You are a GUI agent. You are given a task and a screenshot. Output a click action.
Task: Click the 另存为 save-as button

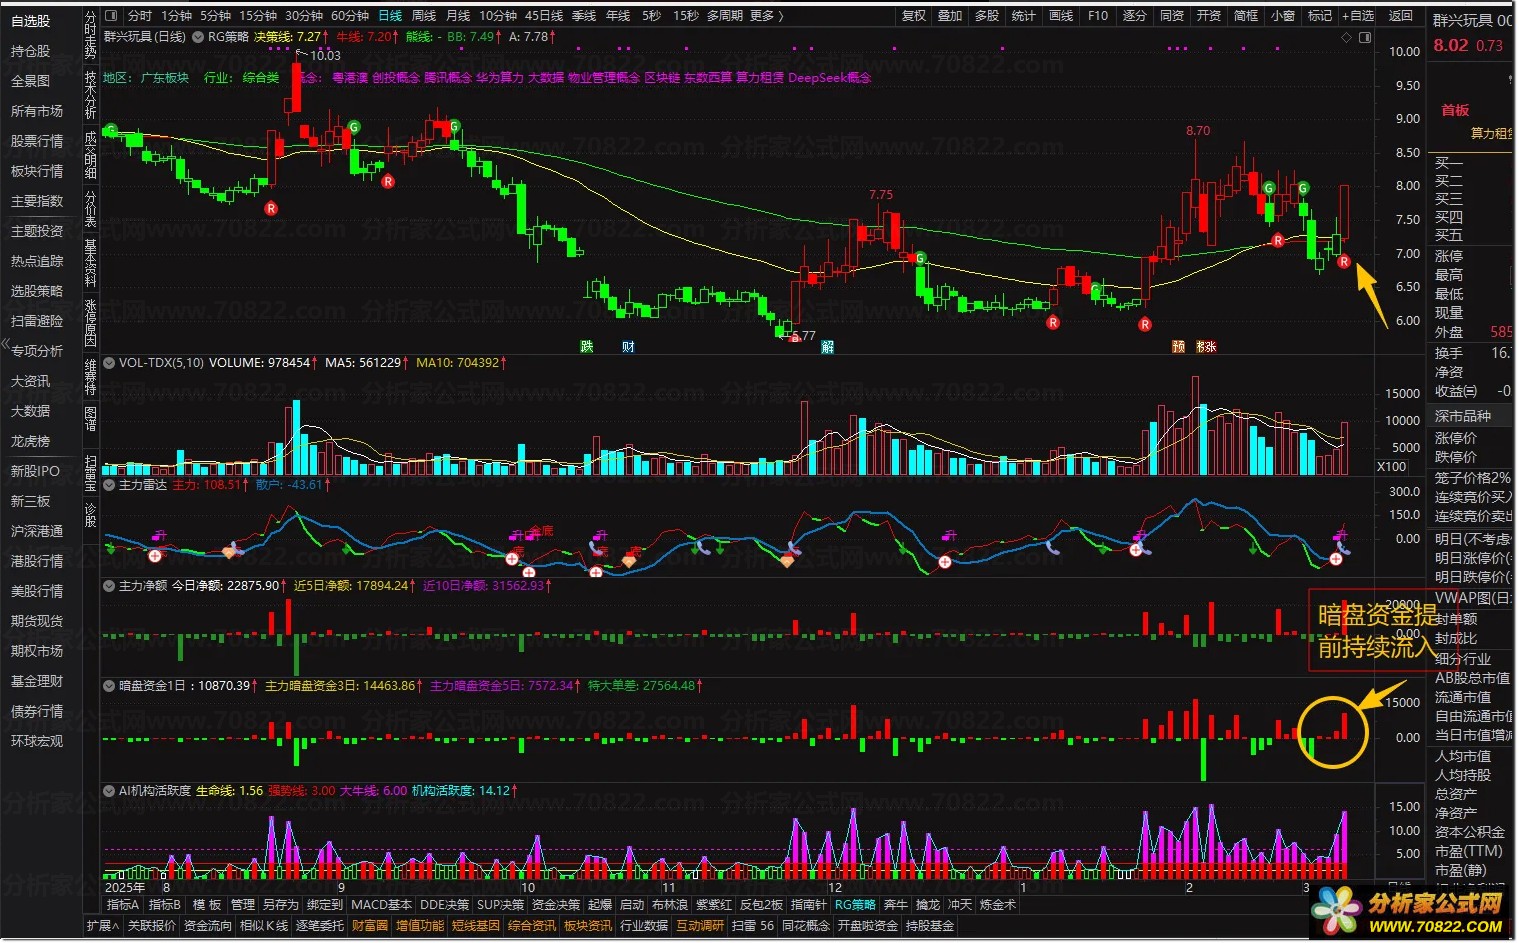coord(280,904)
